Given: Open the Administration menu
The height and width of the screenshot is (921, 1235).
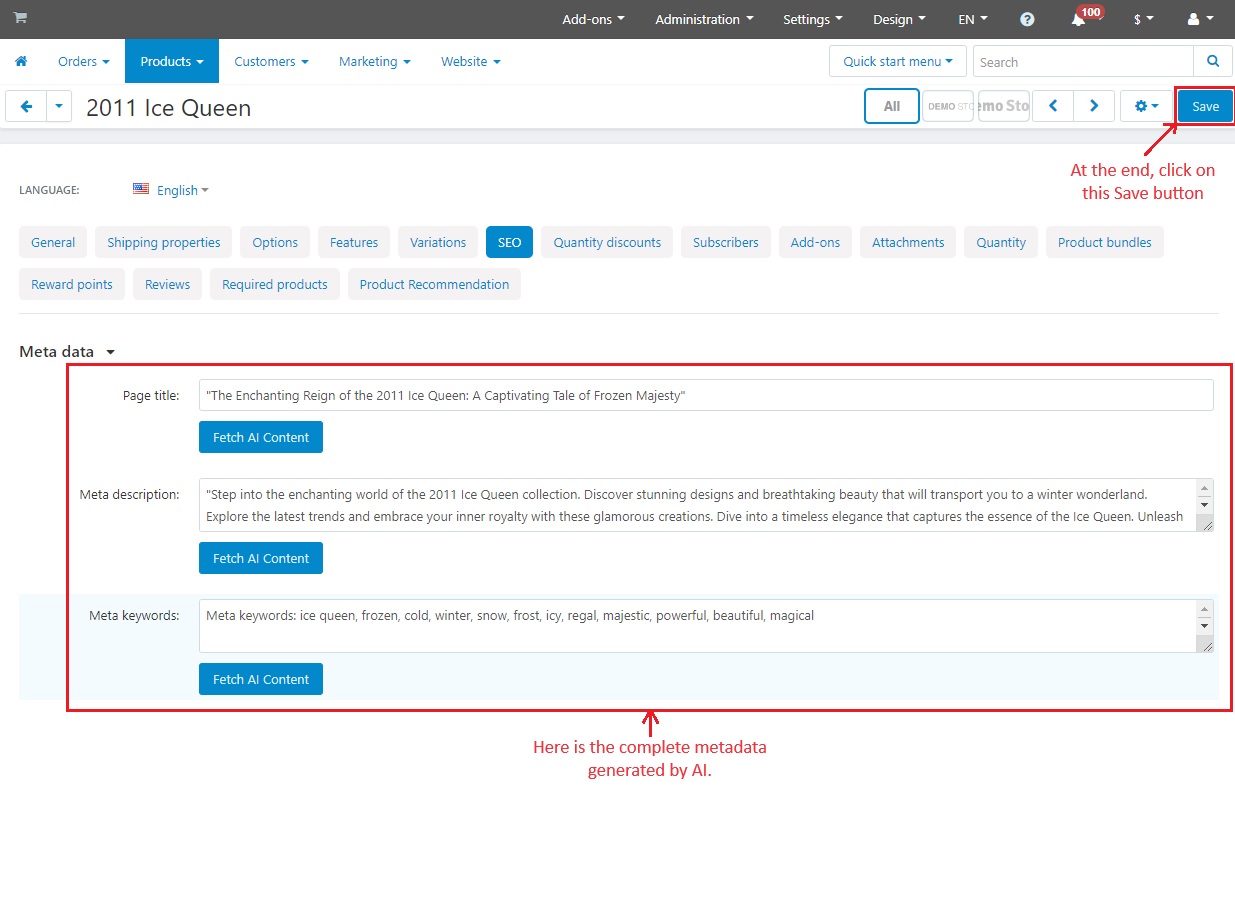Looking at the screenshot, I should [704, 19].
